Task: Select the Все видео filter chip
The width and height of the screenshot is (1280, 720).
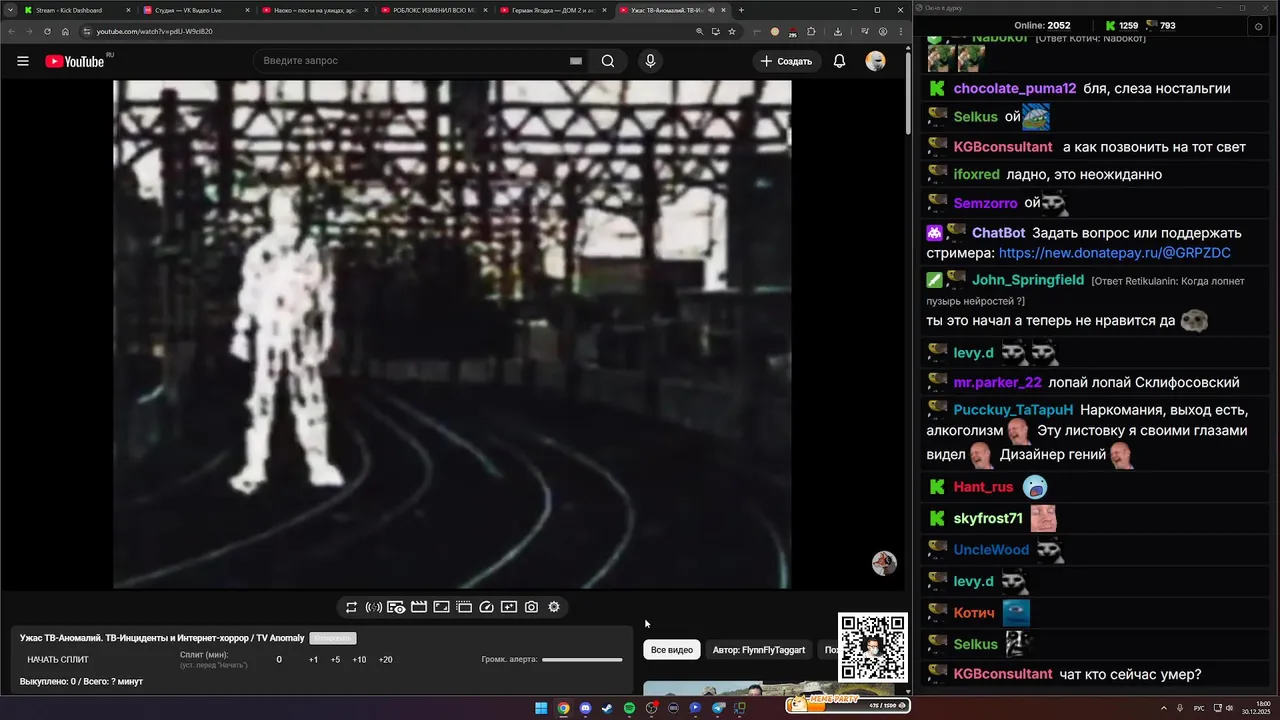Action: tap(672, 650)
